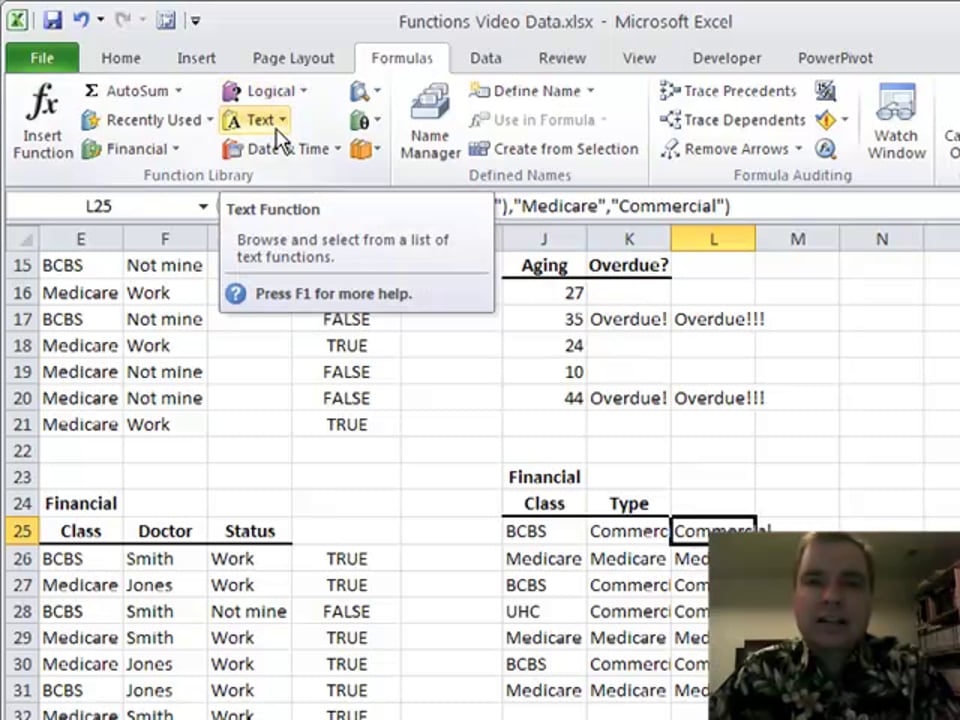Select column E header
The height and width of the screenshot is (720, 960).
click(81, 239)
